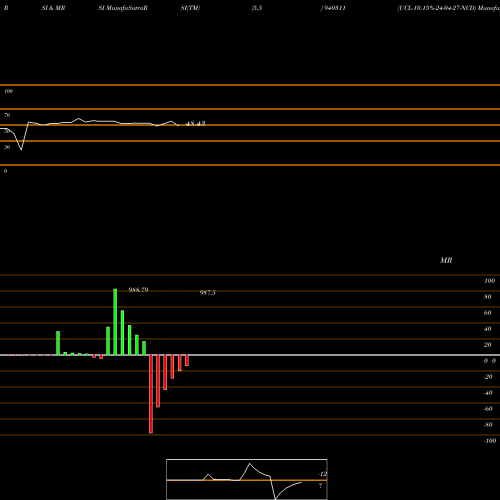This screenshot has width=500, height=500.
Task: Click the longest red histogram bar
Action: tap(151, 394)
